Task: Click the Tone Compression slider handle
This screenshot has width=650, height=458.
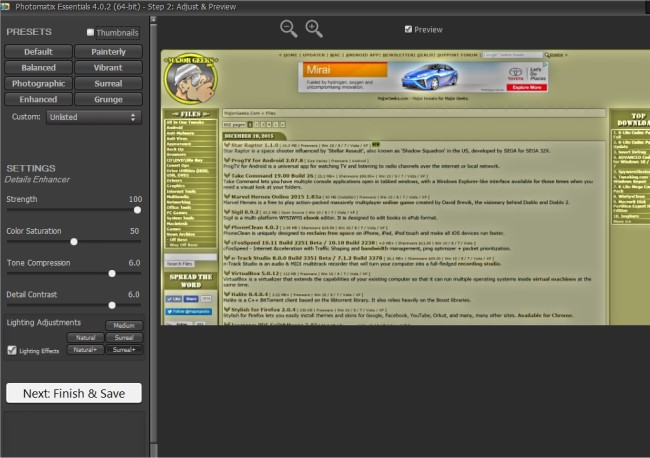Action: click(x=112, y=274)
